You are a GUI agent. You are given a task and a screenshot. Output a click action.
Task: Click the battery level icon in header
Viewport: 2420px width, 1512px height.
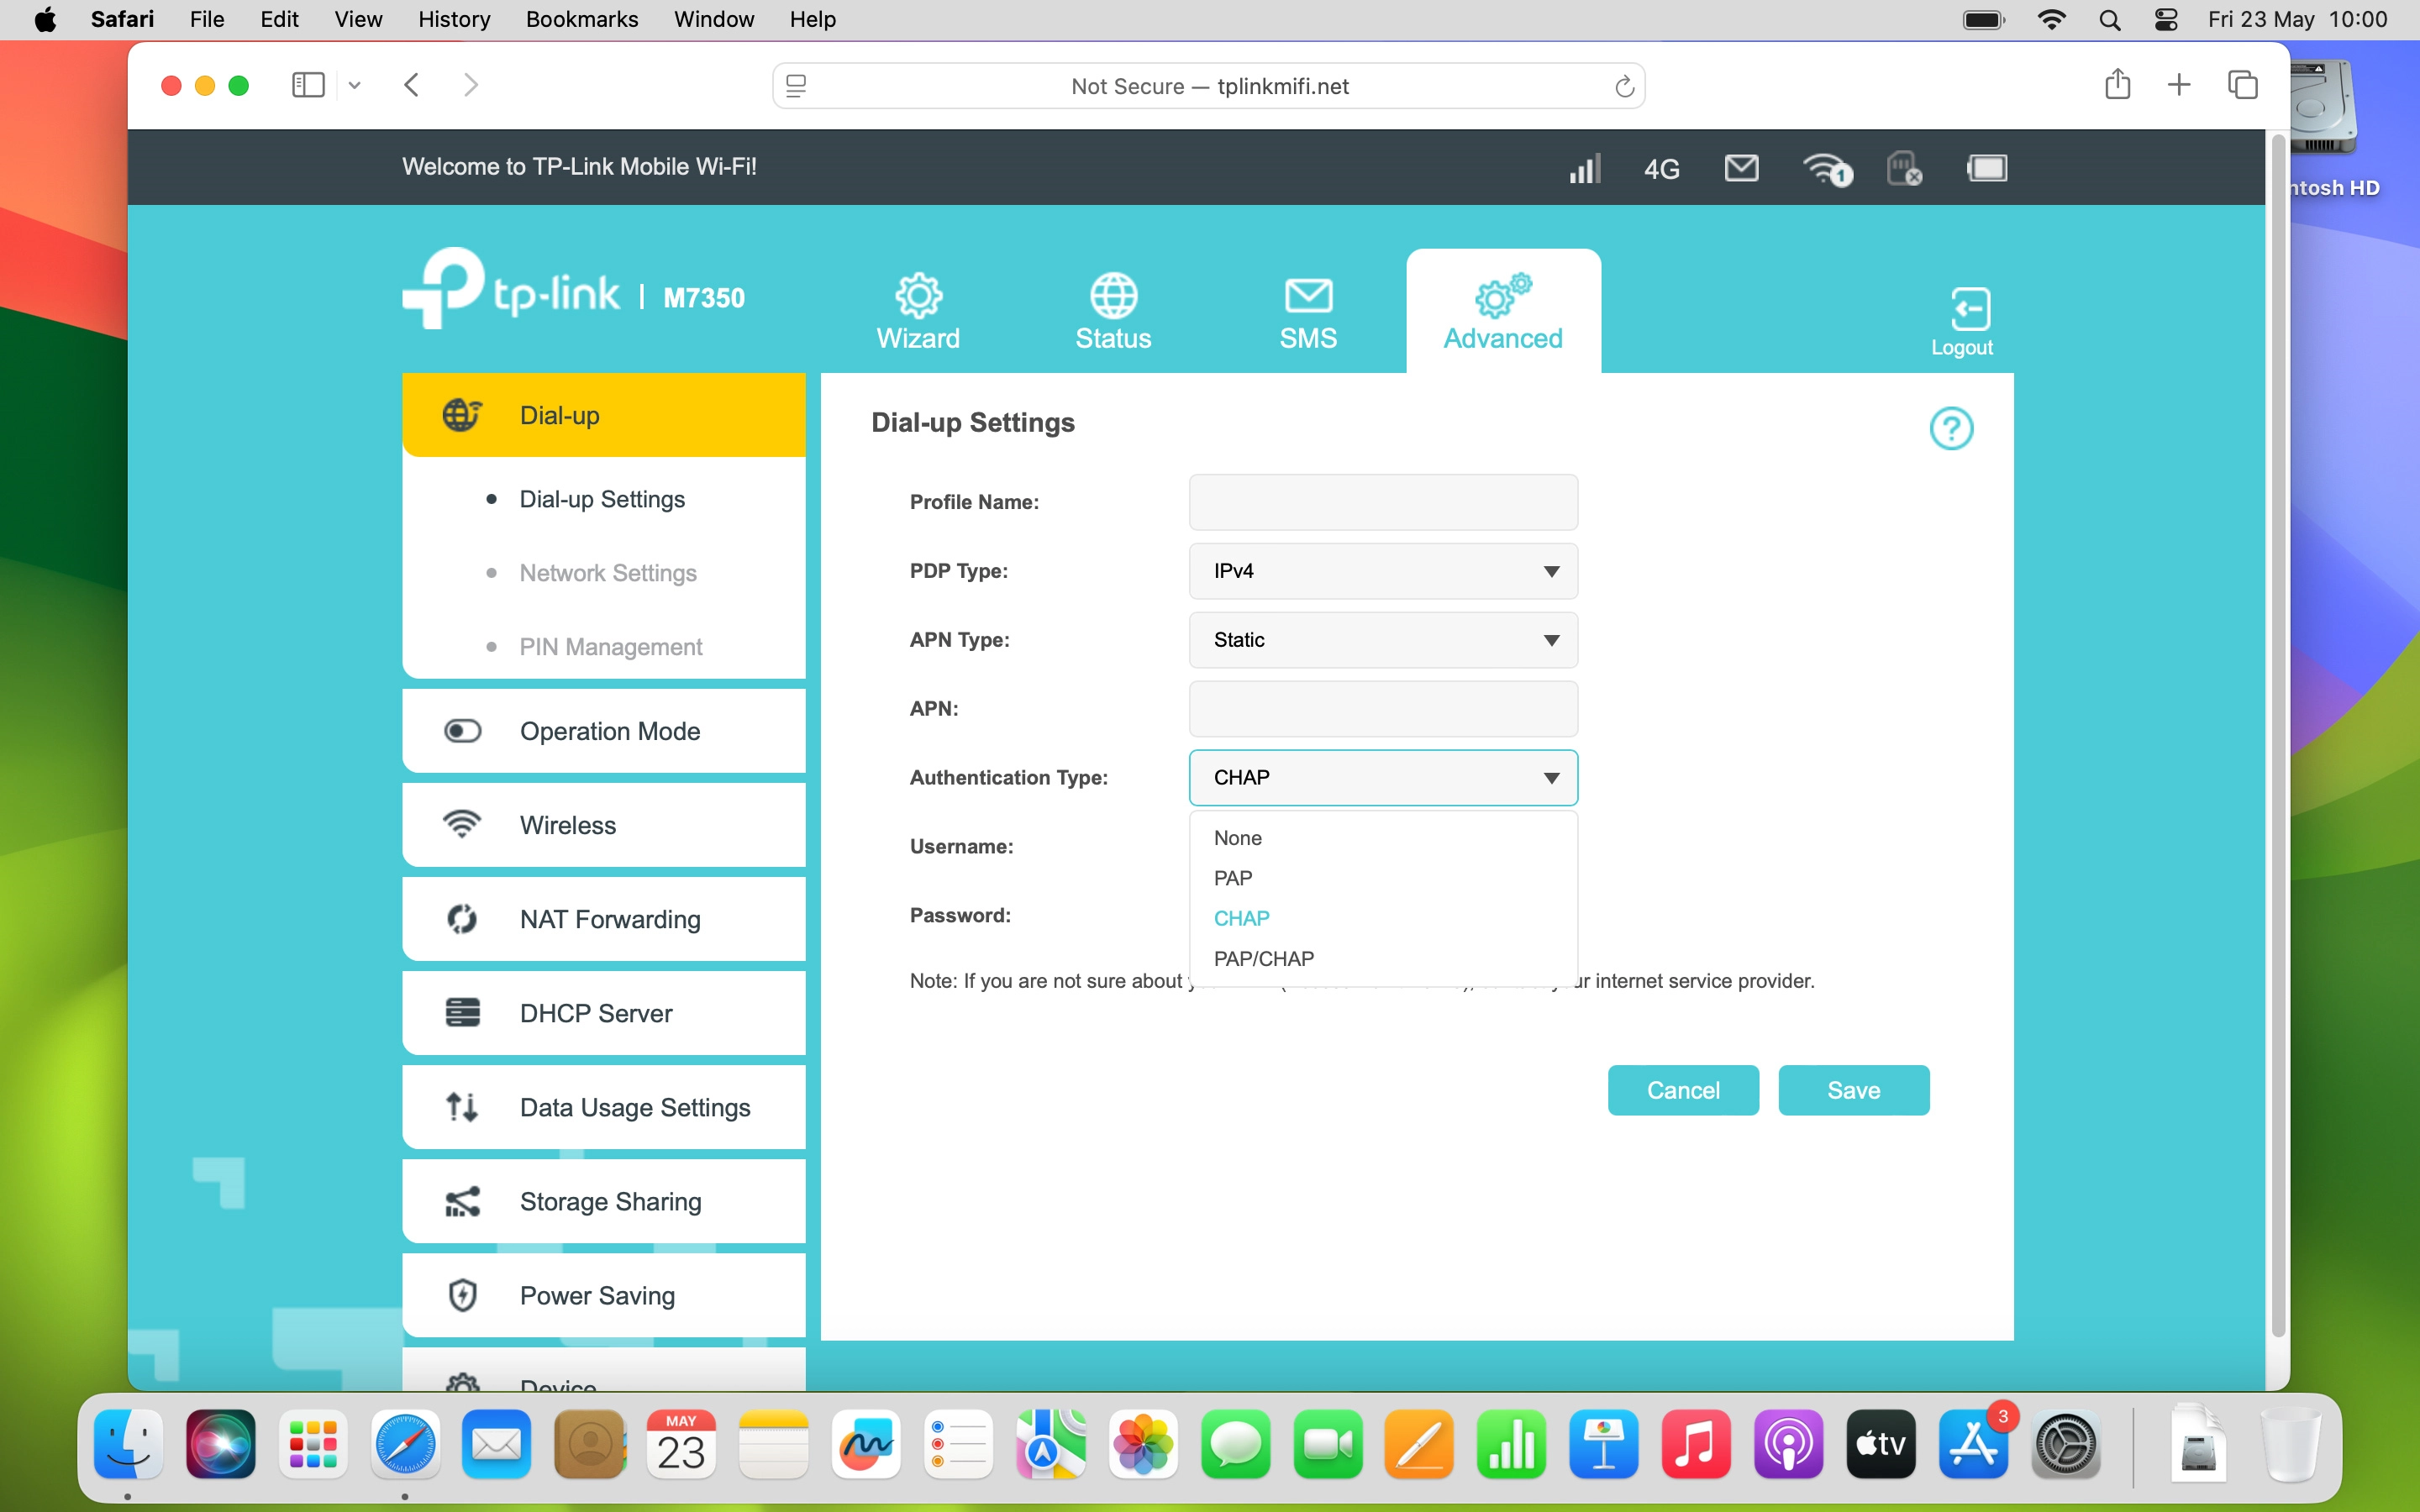point(1986,168)
